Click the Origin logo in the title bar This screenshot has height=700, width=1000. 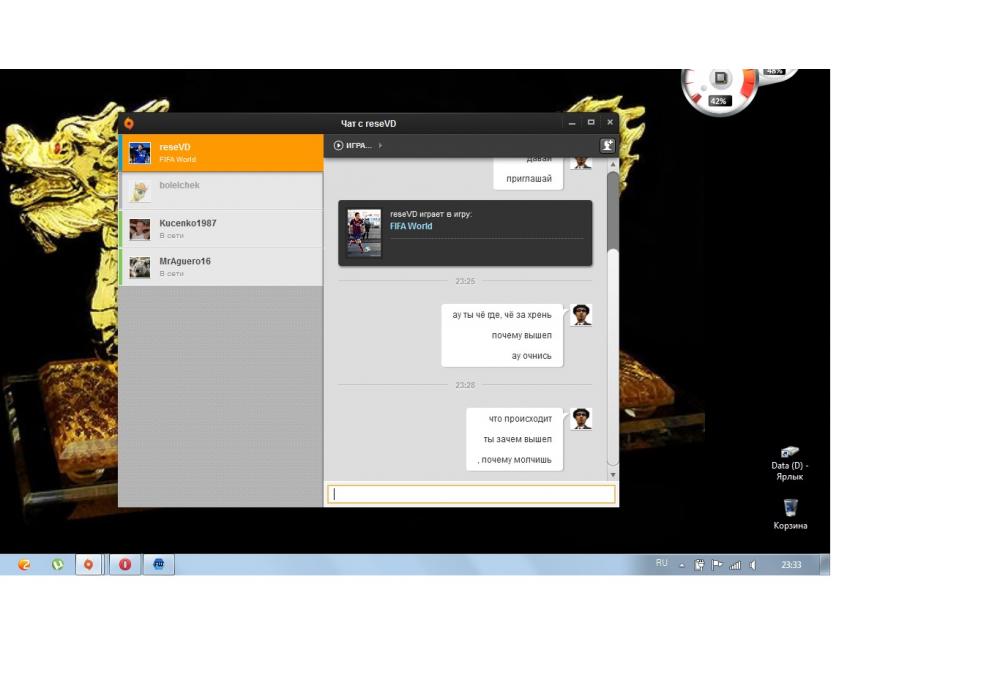pyautogui.click(x=128, y=124)
